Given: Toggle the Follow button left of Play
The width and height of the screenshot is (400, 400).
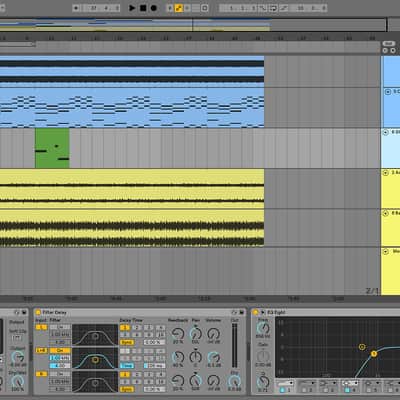Looking at the screenshot, I should tap(76, 8).
